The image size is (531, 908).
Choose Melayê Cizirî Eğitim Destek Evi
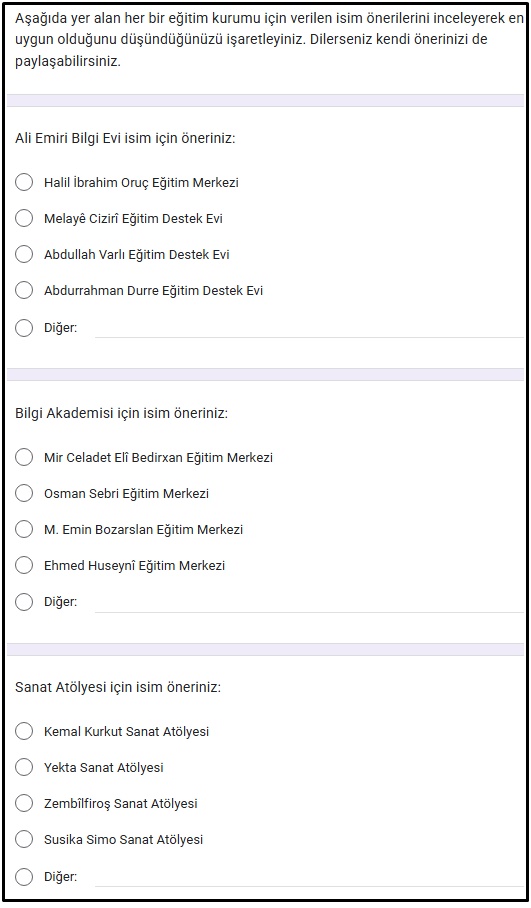pyautogui.click(x=24, y=218)
